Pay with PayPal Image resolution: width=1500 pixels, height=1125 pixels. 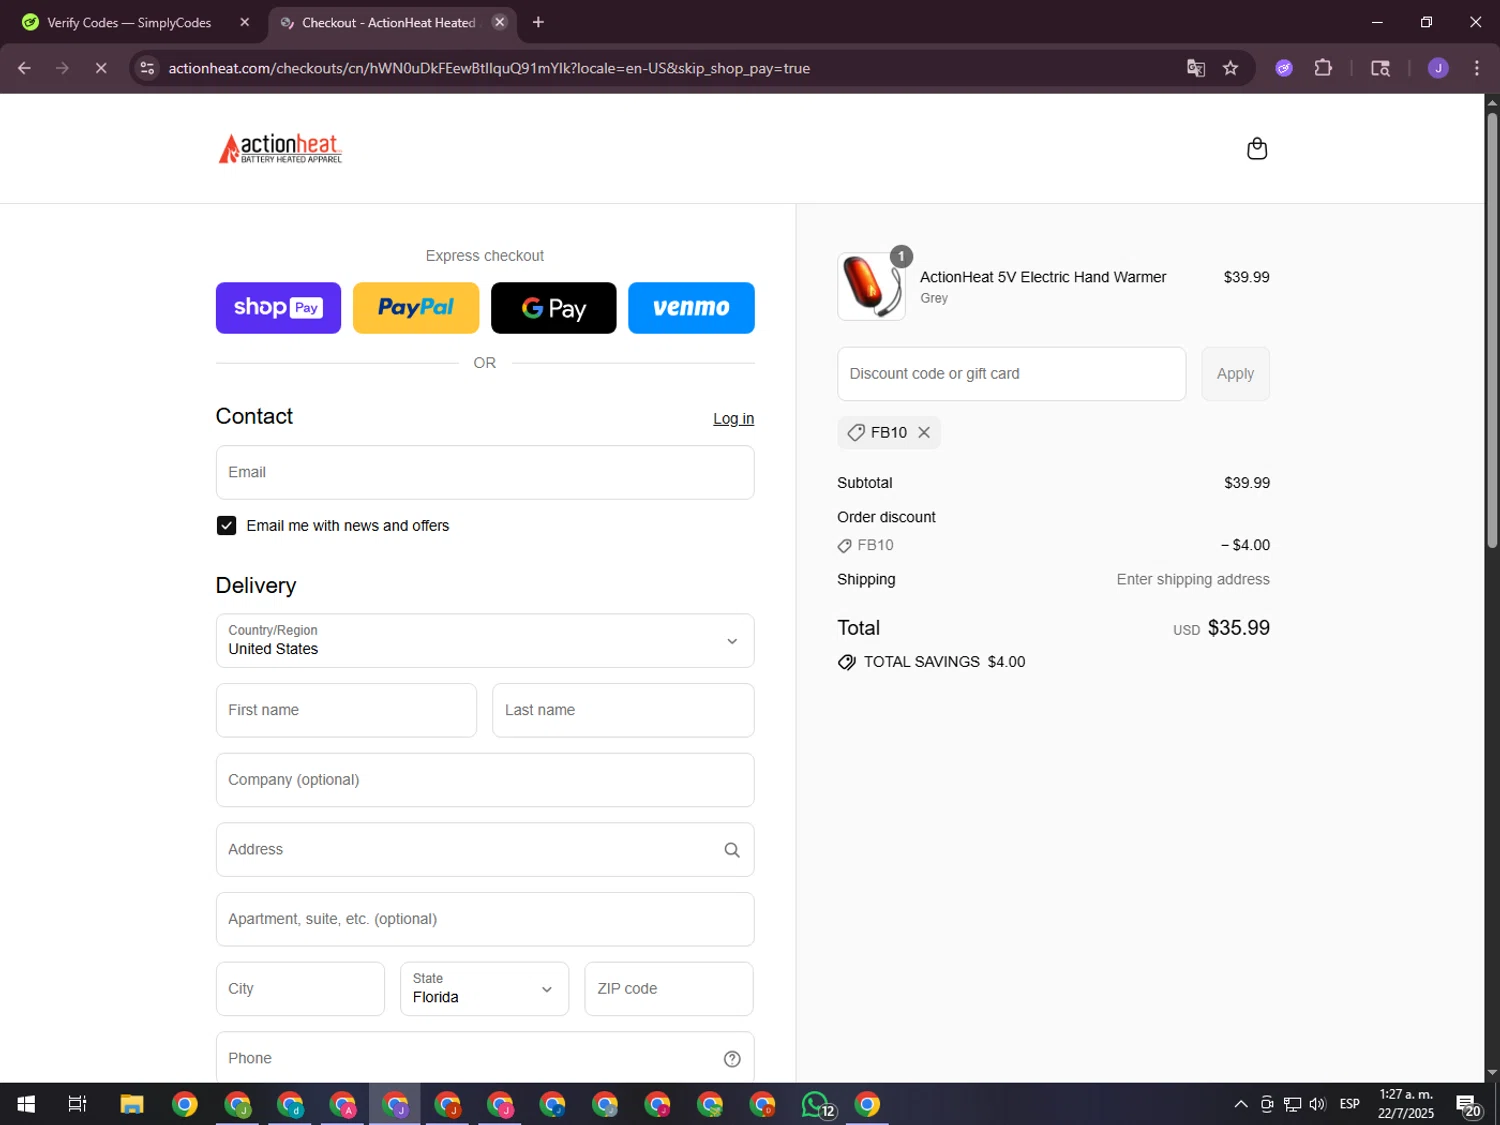click(416, 308)
